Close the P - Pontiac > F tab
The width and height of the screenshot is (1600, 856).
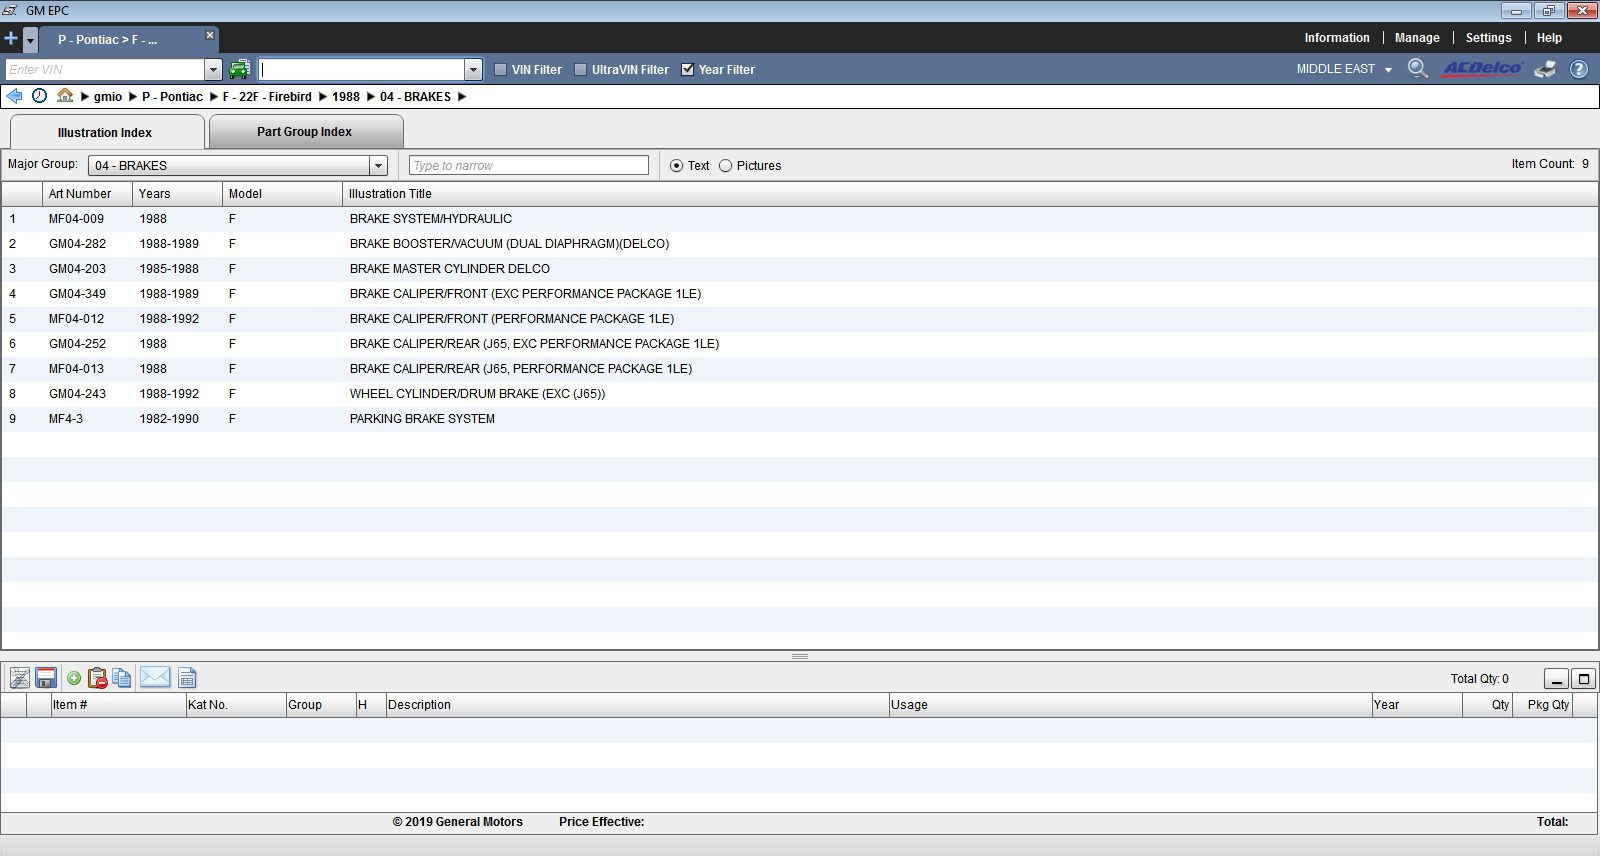[210, 35]
